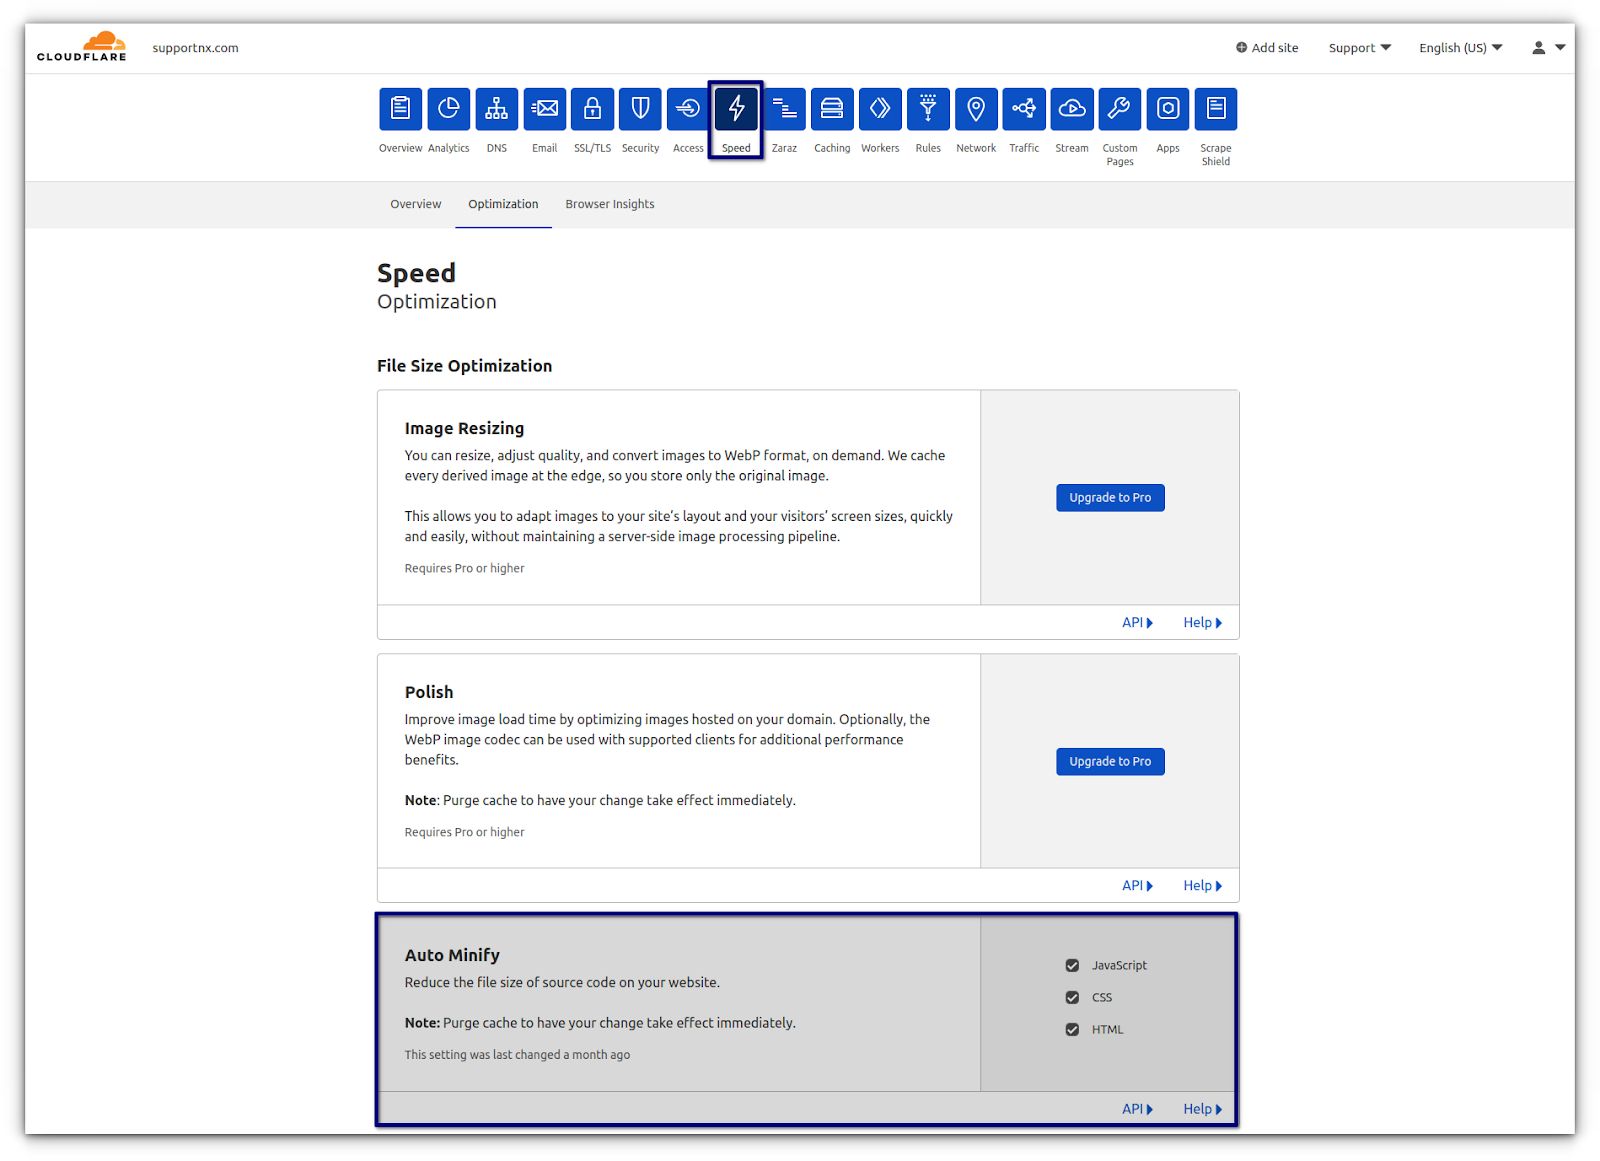Open the Custom Pages icon
1600x1161 pixels.
click(x=1119, y=108)
